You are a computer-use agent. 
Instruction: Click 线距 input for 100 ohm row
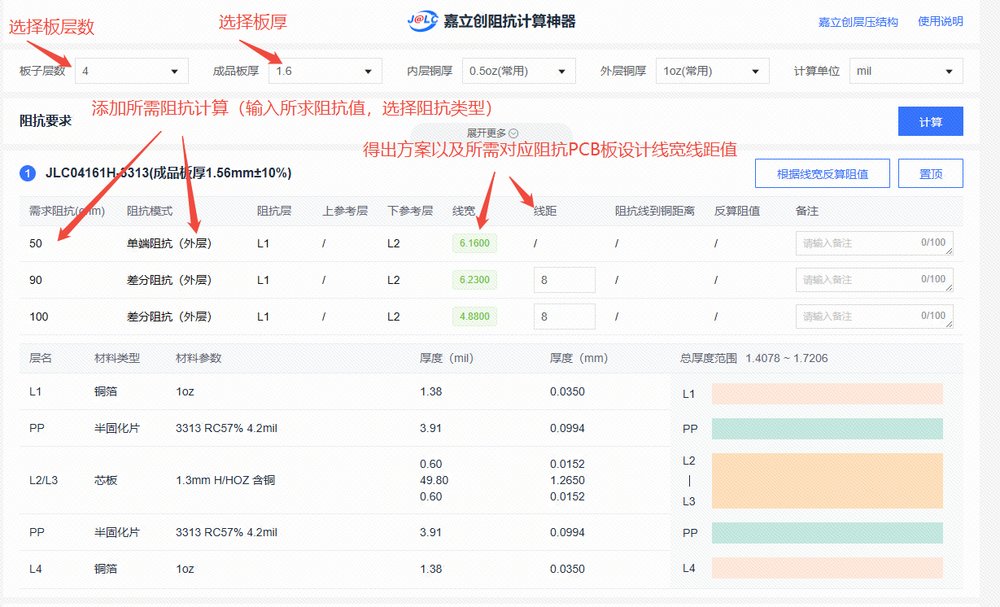pos(564,317)
